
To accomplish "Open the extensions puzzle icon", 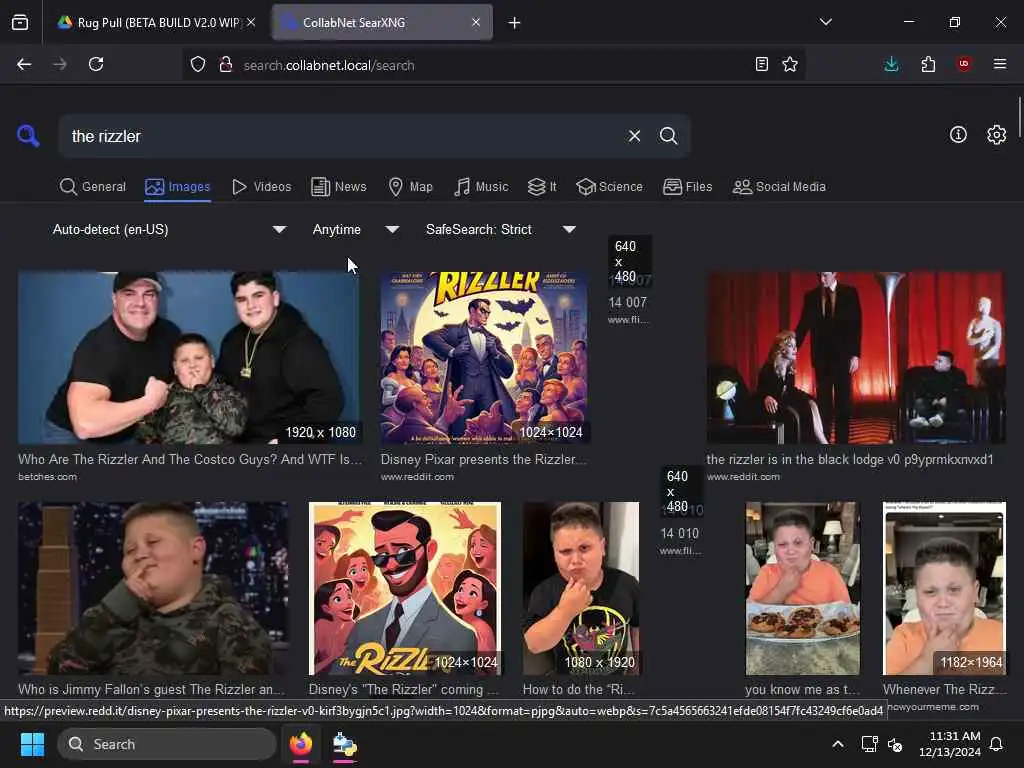I will pyautogui.click(x=928, y=64).
